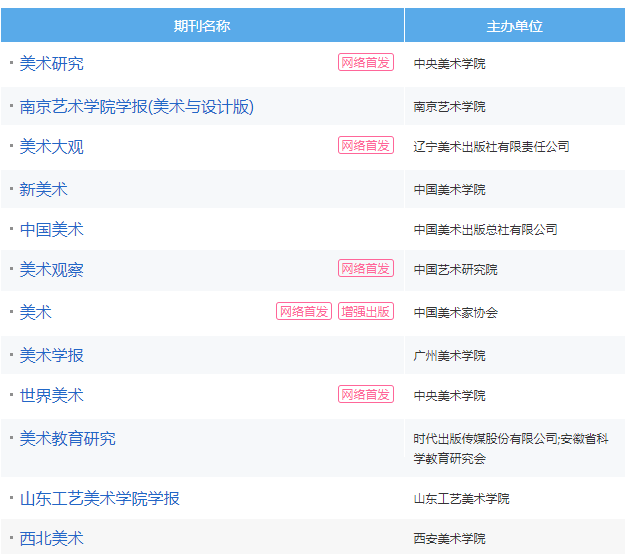Click the 期刊名称 column header
Image resolution: width=625 pixels, height=554 pixels.
(202, 26)
